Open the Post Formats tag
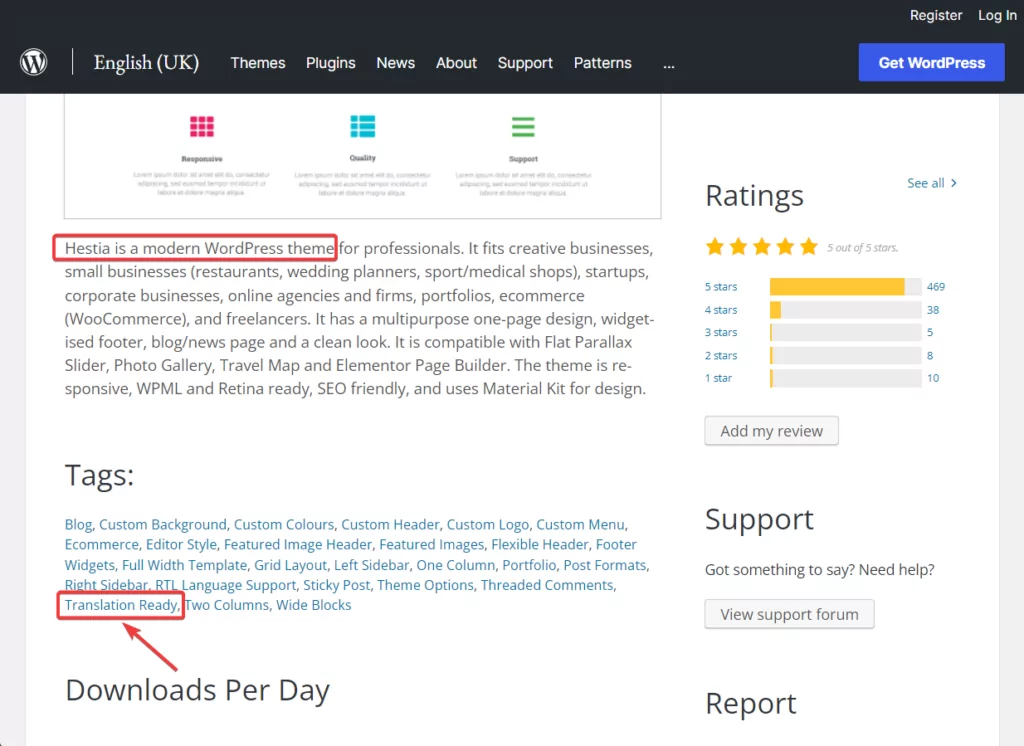Image resolution: width=1024 pixels, height=746 pixels. tap(605, 565)
